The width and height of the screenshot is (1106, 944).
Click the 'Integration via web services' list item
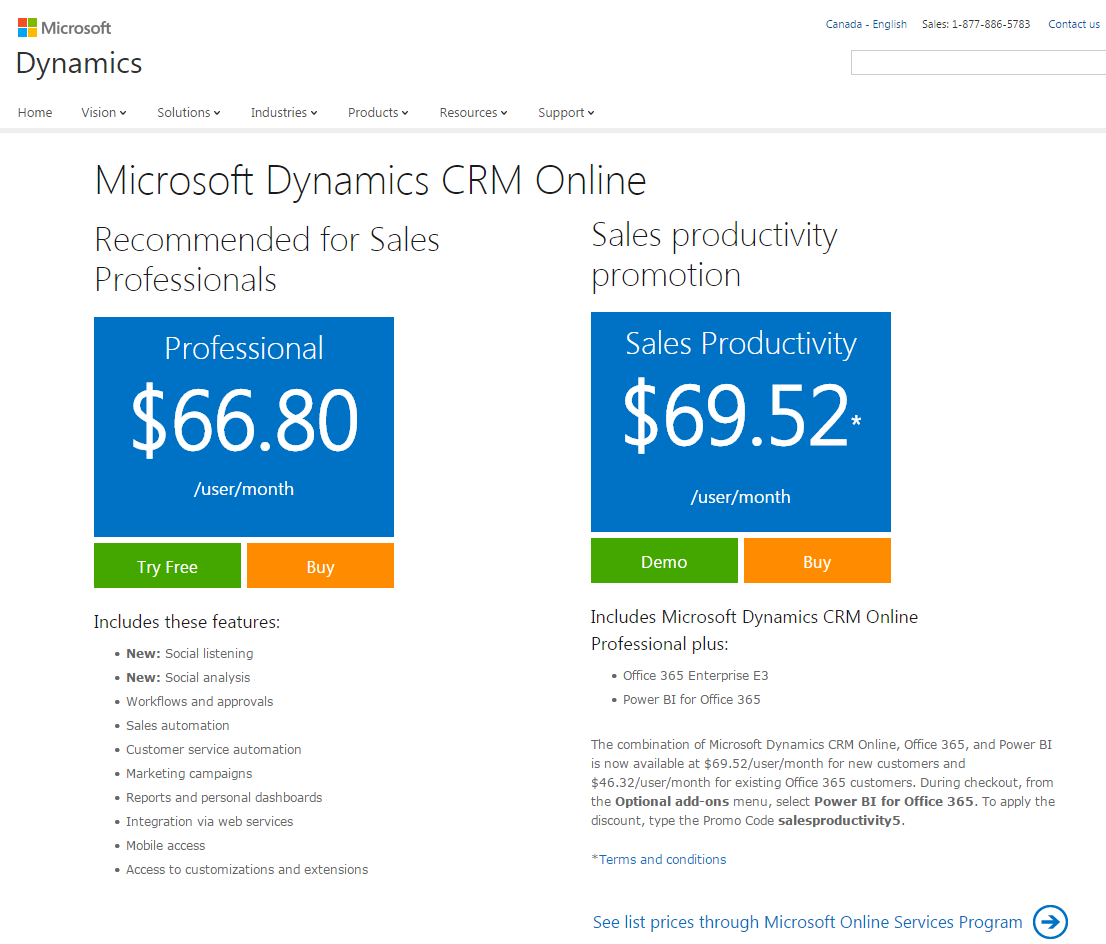pos(209,821)
